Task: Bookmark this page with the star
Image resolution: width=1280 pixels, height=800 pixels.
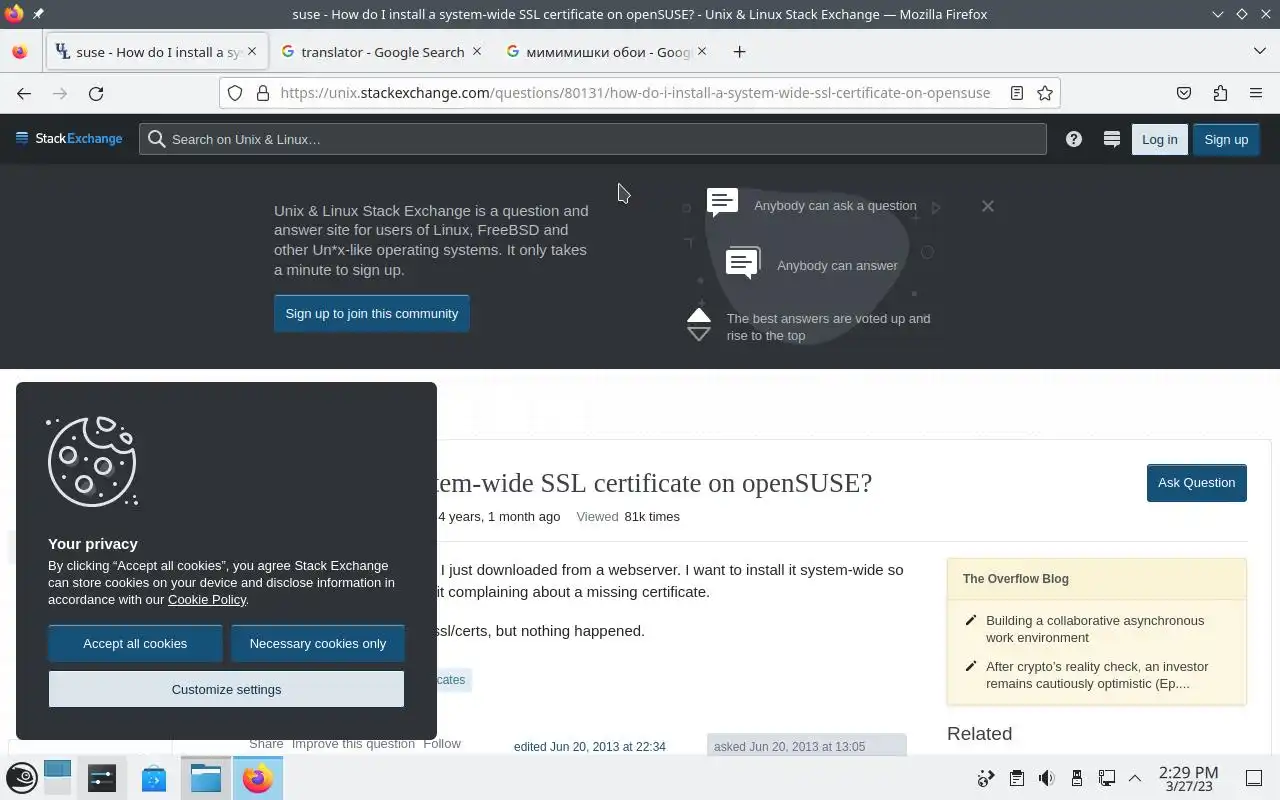Action: pos(1045,93)
